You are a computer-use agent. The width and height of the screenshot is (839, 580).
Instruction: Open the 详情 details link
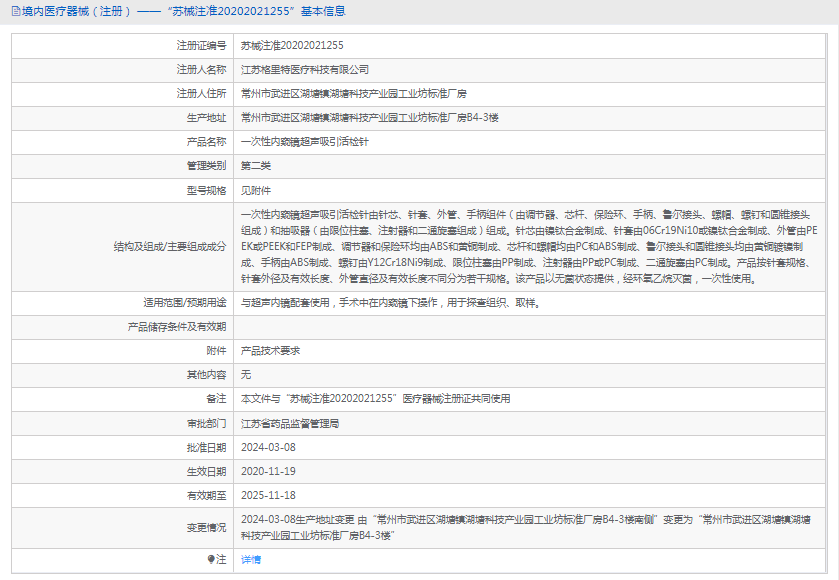point(251,560)
